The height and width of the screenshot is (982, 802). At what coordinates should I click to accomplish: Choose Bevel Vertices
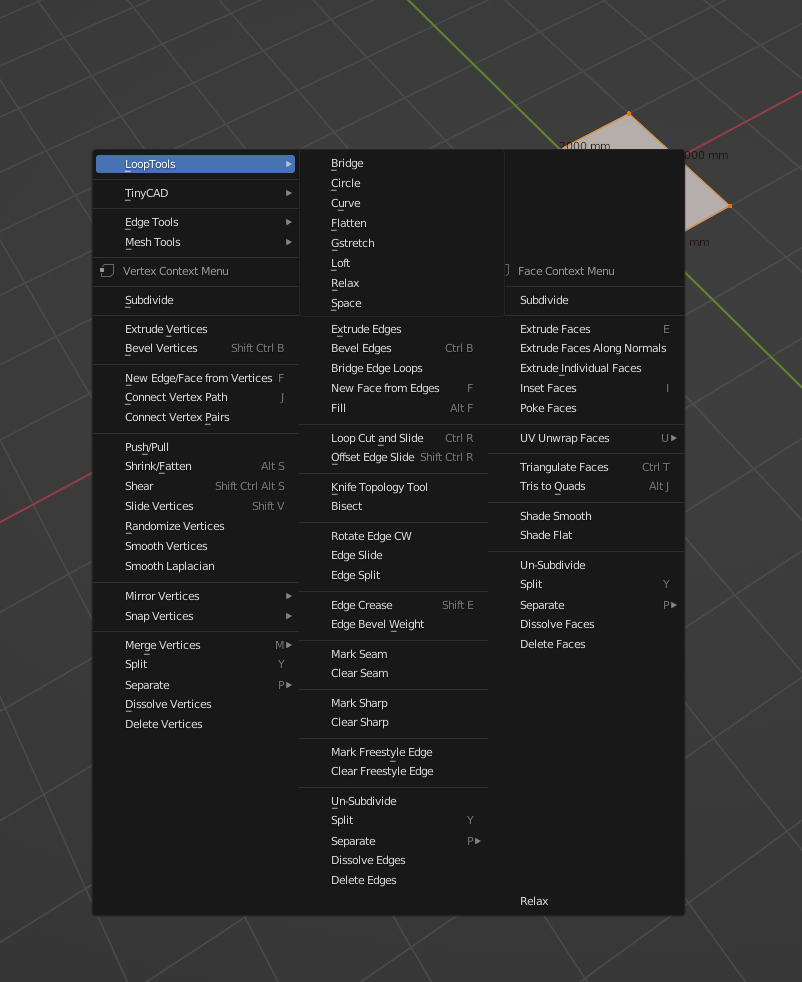[195, 348]
